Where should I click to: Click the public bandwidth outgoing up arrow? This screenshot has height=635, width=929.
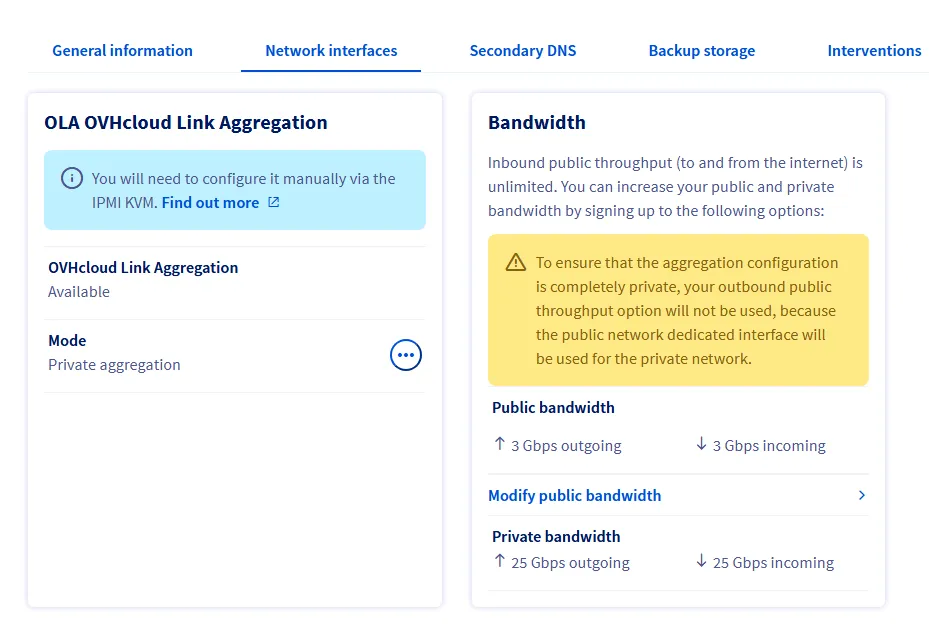500,445
